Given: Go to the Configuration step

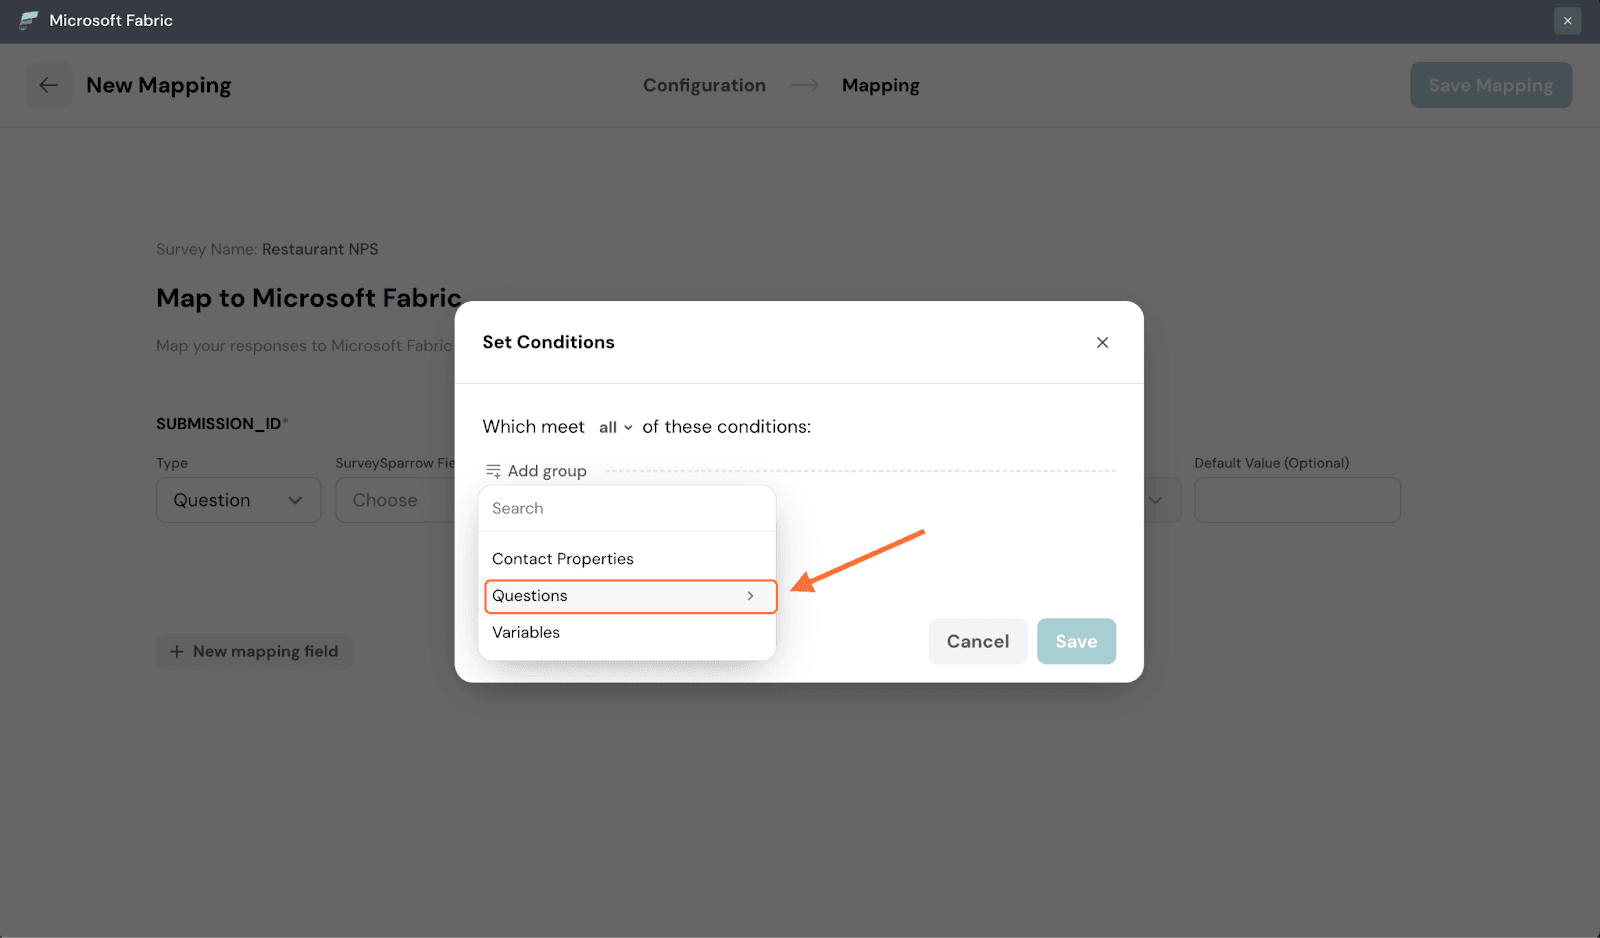Looking at the screenshot, I should tap(704, 86).
